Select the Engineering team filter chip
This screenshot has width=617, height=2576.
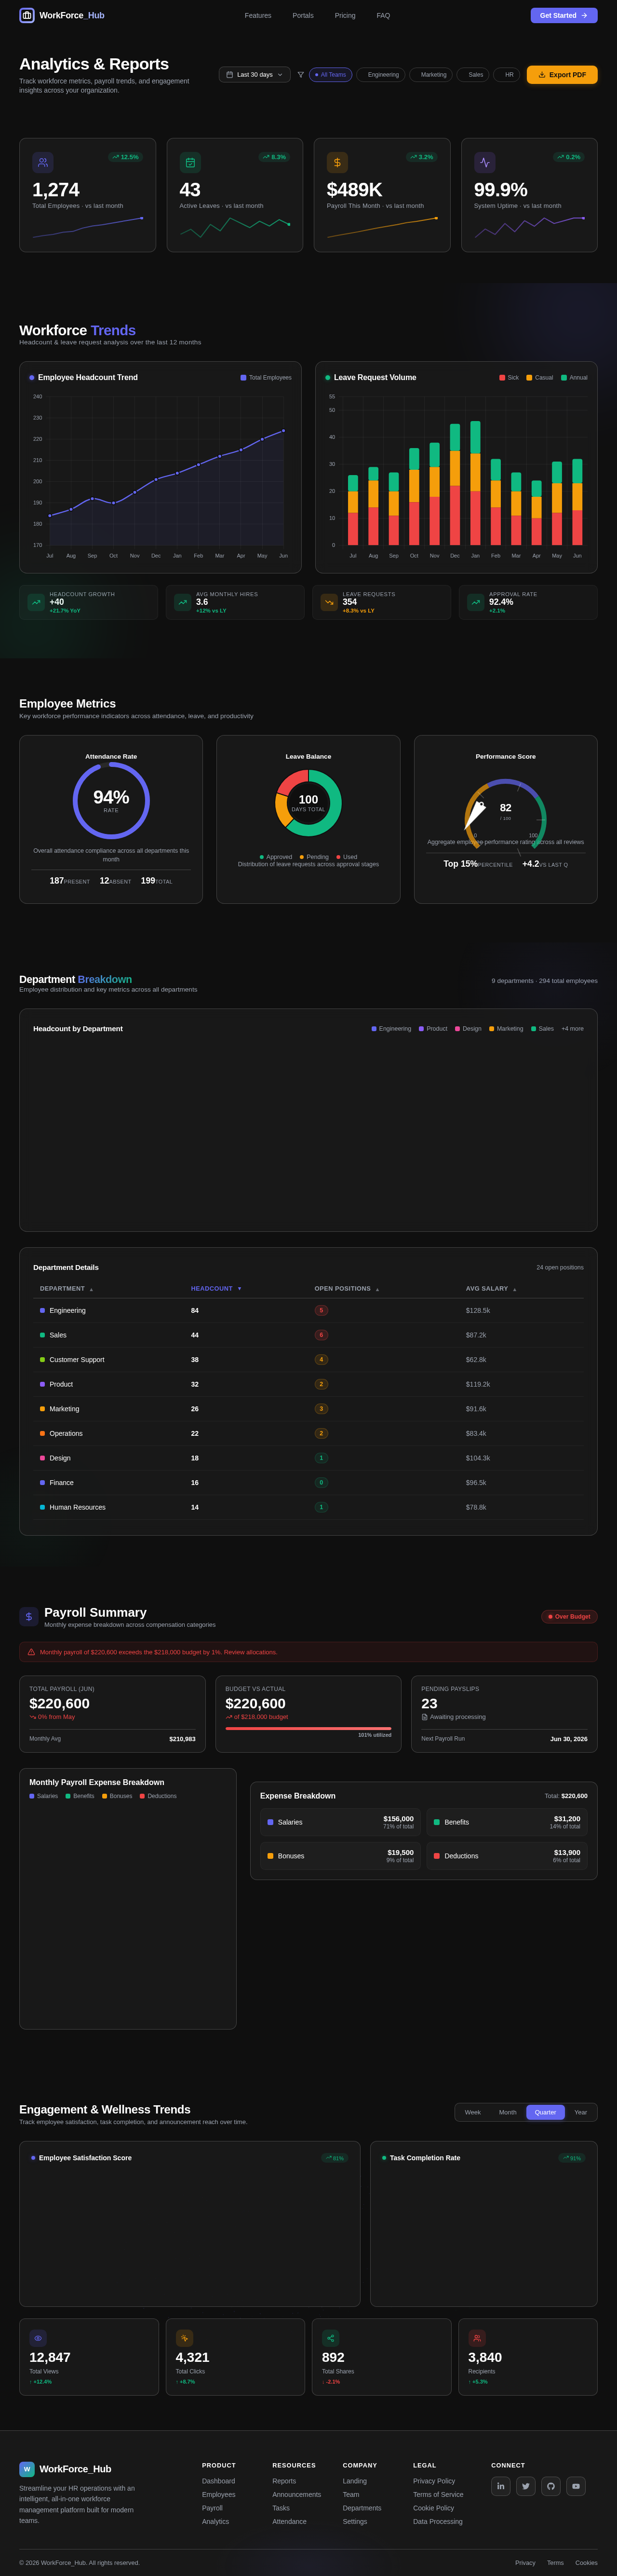381,75
